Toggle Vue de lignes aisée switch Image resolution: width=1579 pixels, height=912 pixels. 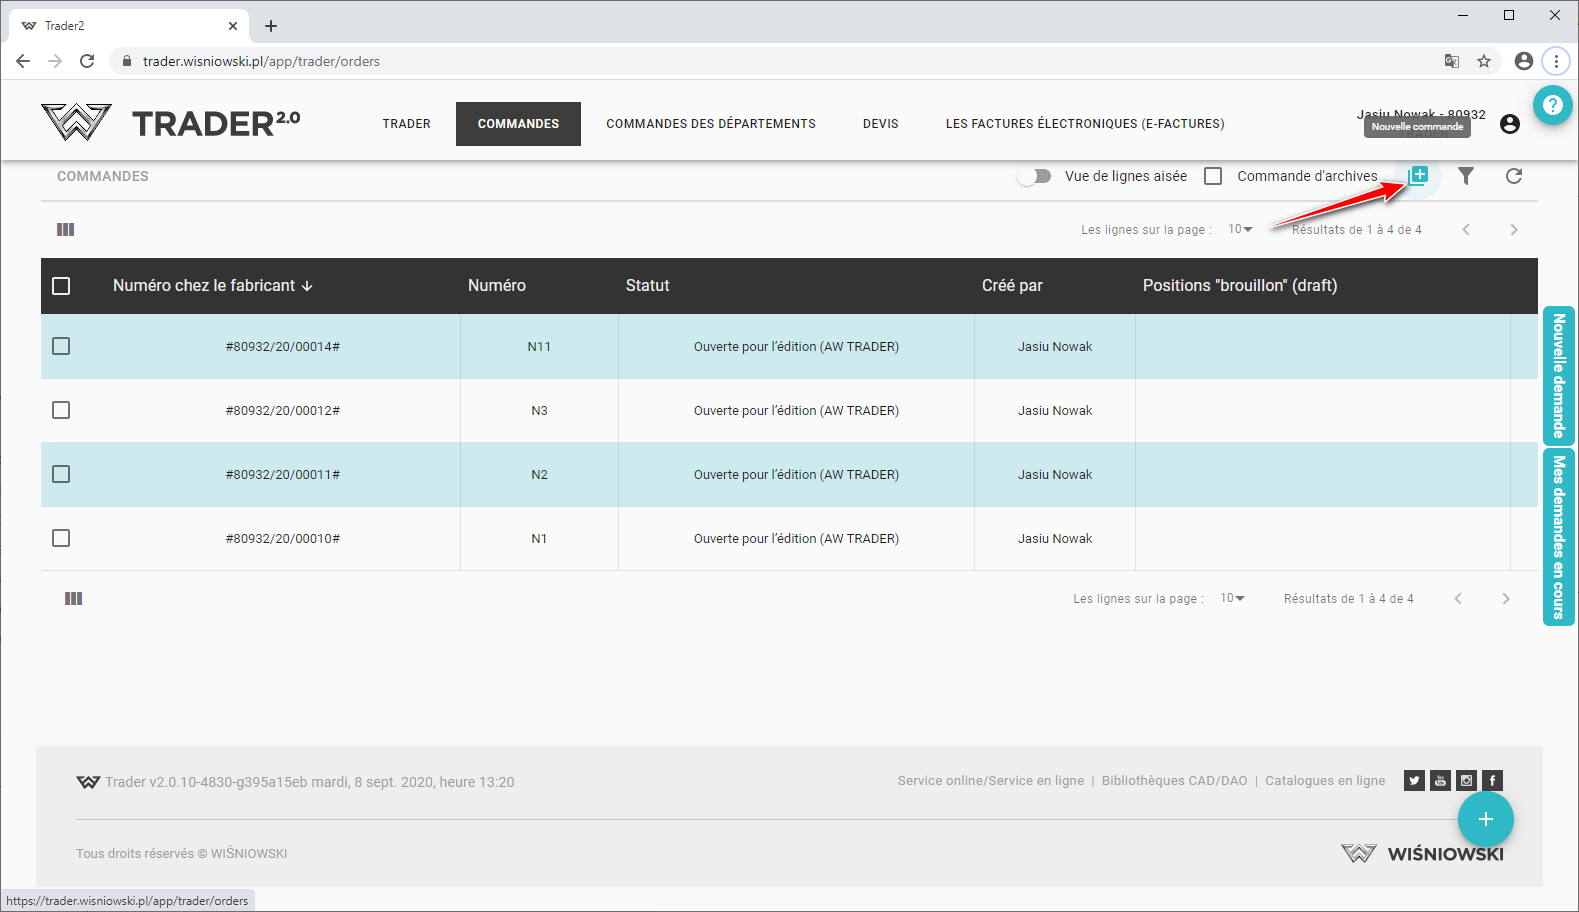click(x=1034, y=176)
